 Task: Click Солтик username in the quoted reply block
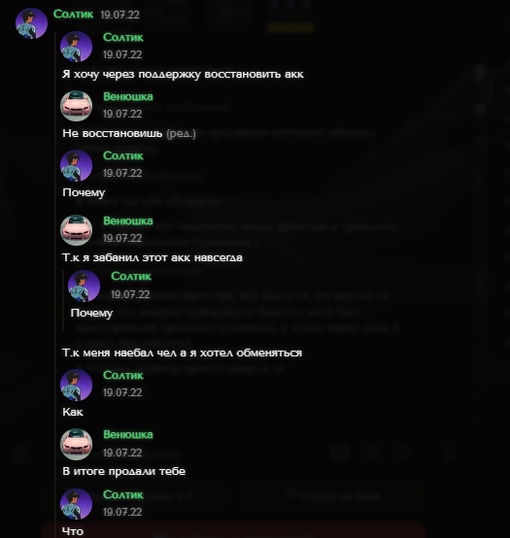tap(131, 276)
